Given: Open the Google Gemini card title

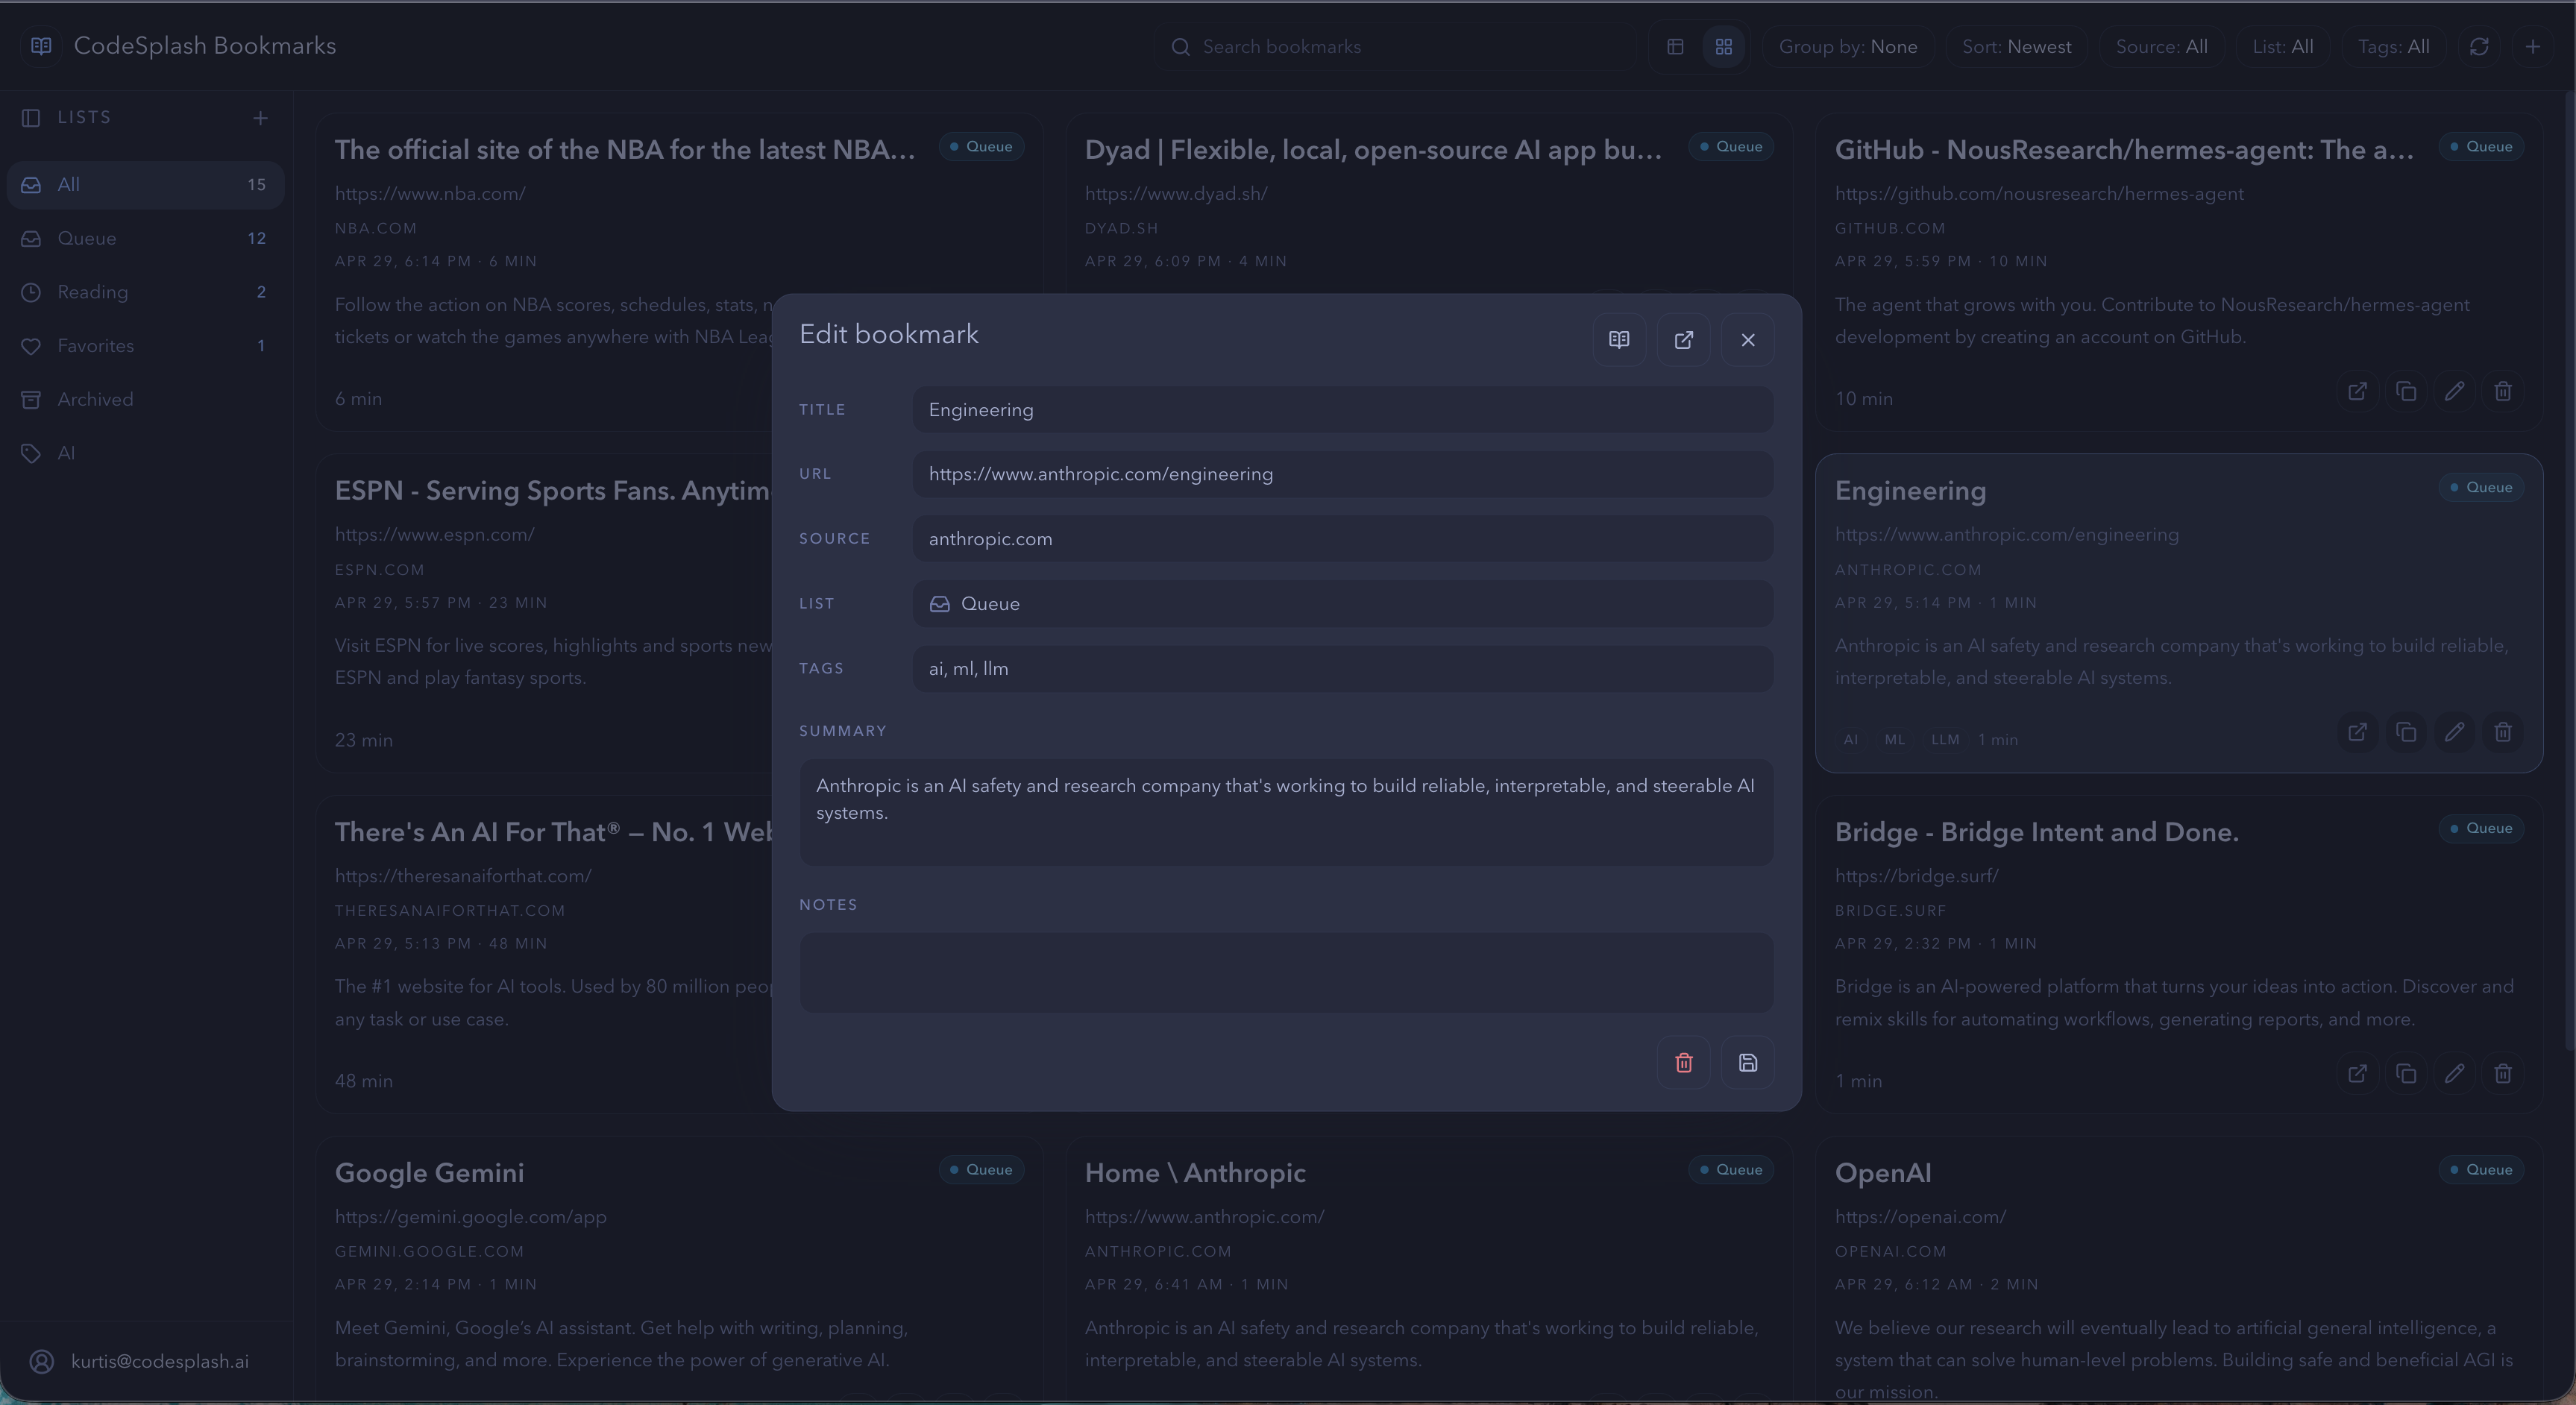Looking at the screenshot, I should (429, 1173).
